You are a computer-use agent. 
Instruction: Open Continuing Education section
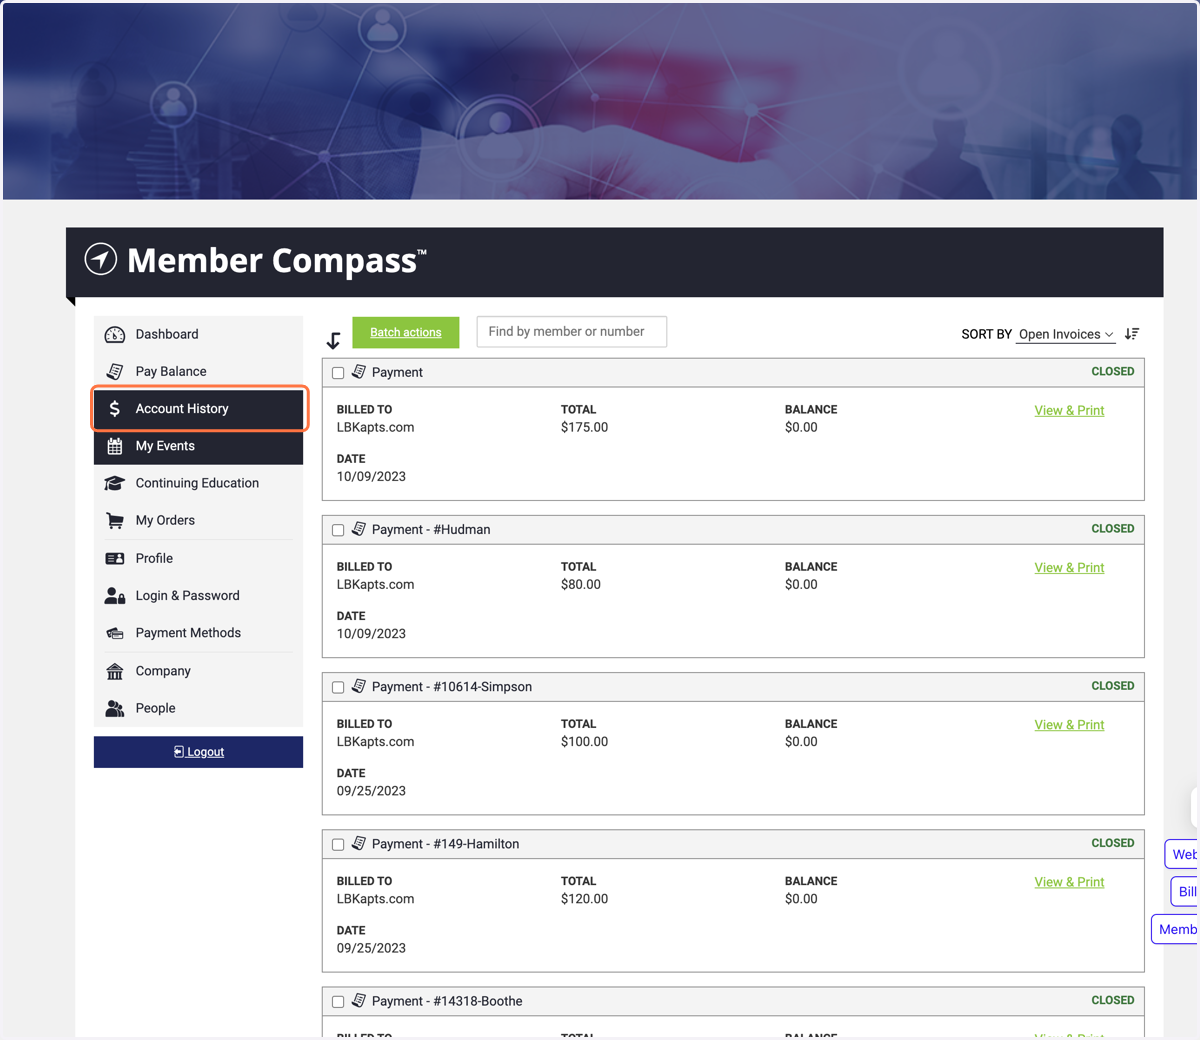pos(198,483)
